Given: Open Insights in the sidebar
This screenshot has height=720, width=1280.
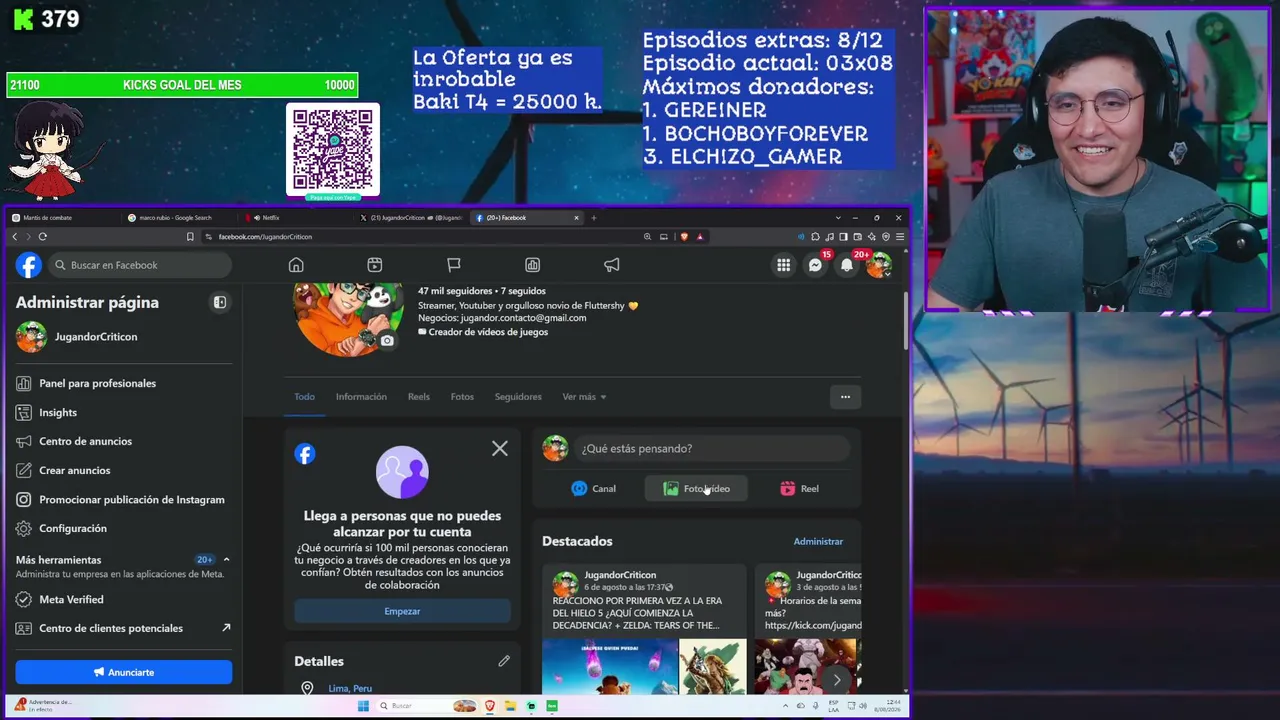Looking at the screenshot, I should pos(124,412).
